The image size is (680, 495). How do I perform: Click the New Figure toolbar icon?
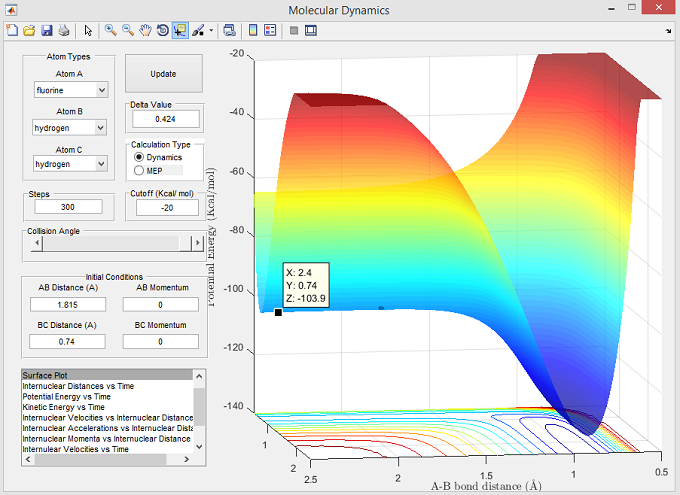(x=12, y=30)
